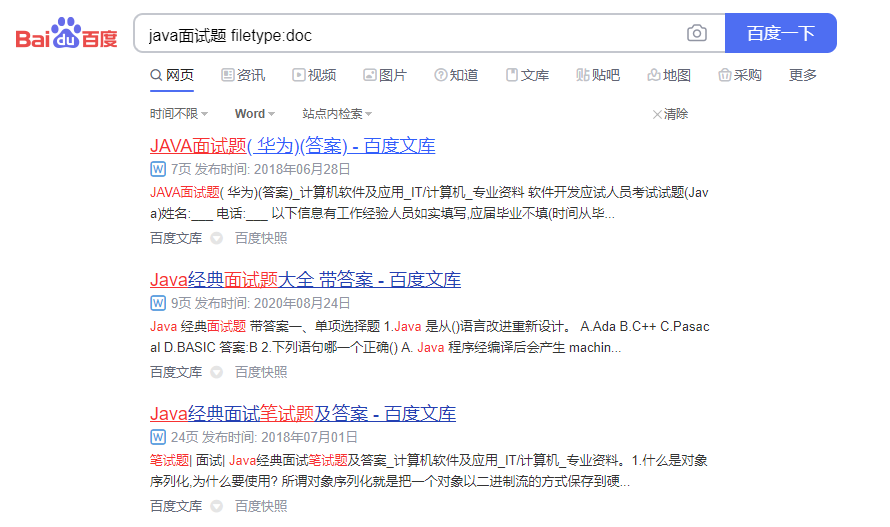Click the snippet starting Java 经典面试题 带答案一
The image size is (890, 527).
click(430, 337)
